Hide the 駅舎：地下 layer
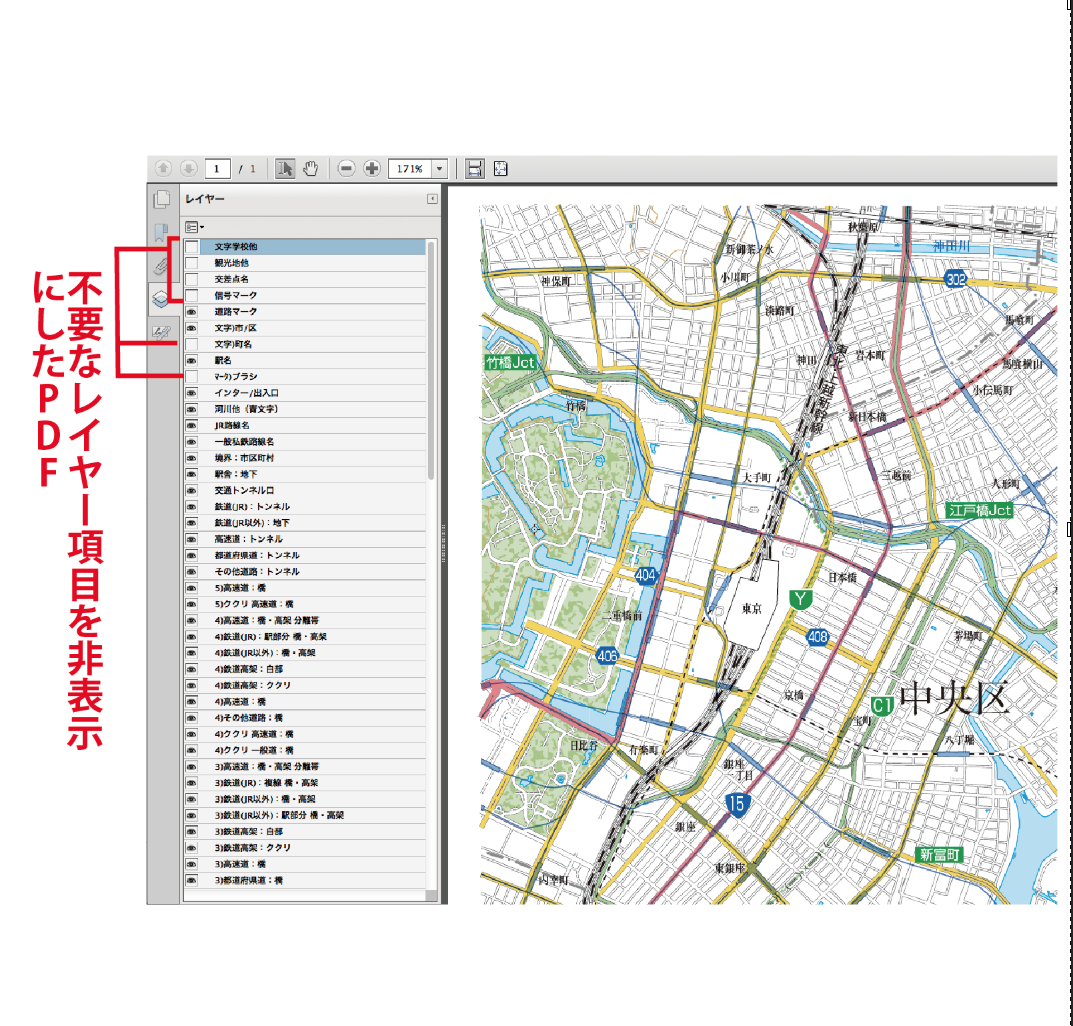The height and width of the screenshot is (1026, 1073). (x=192, y=474)
